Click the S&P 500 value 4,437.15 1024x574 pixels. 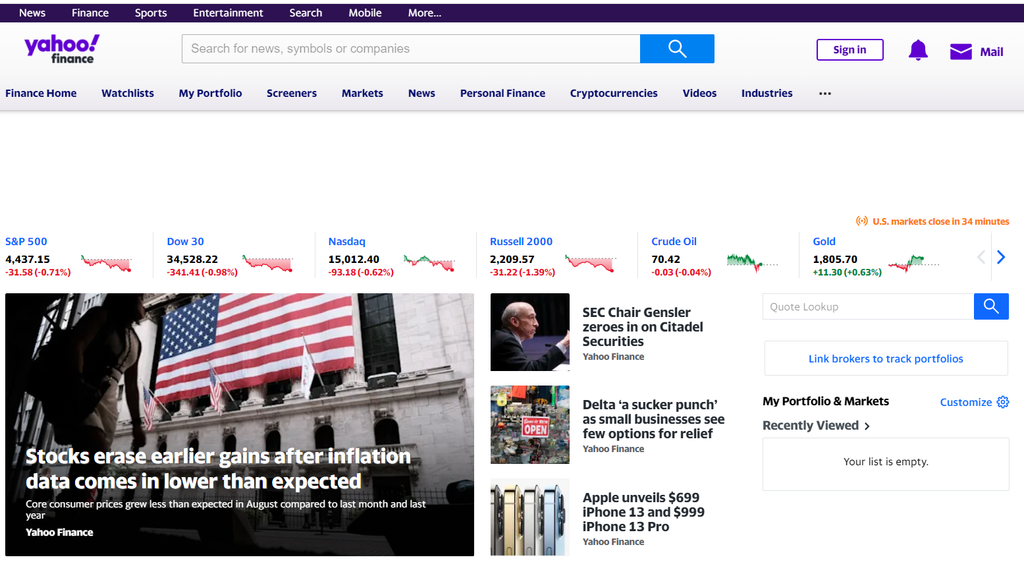[x=27, y=259]
